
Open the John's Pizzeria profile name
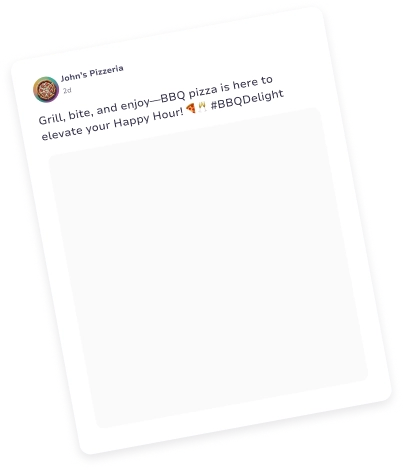[92, 73]
